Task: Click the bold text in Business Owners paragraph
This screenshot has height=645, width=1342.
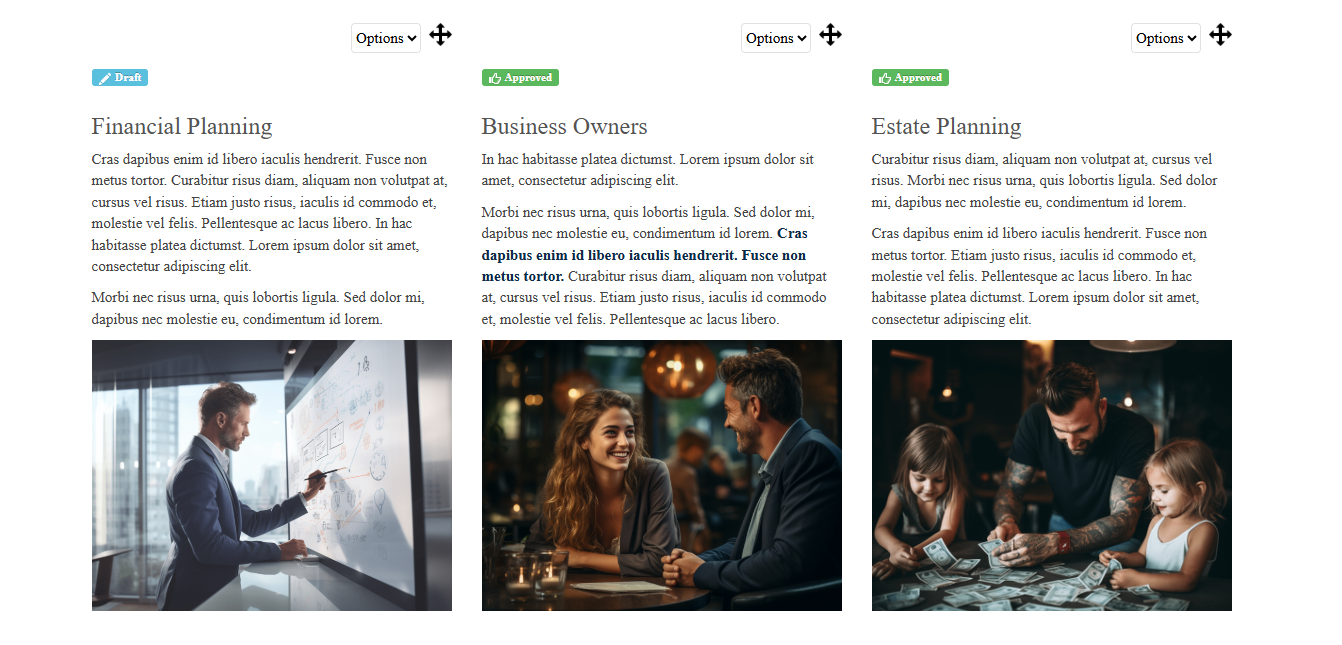Action: 644,254
